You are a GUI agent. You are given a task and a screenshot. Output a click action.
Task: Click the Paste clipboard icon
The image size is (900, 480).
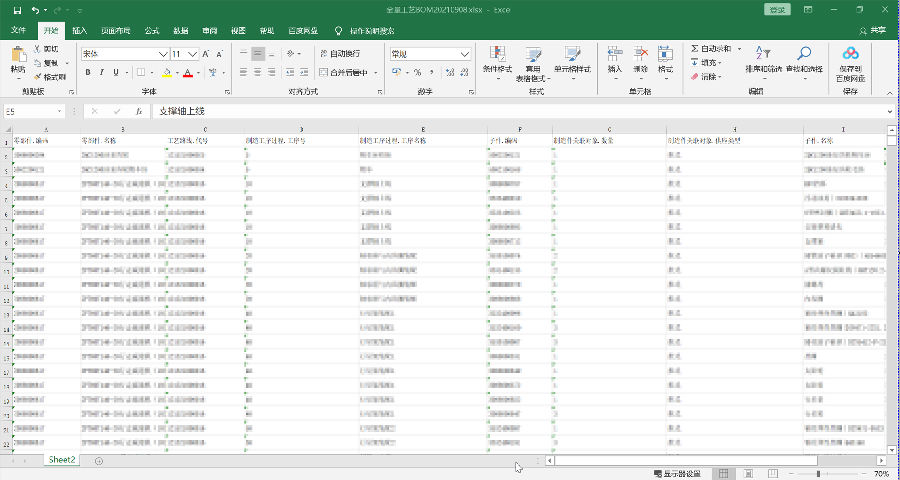[x=17, y=56]
